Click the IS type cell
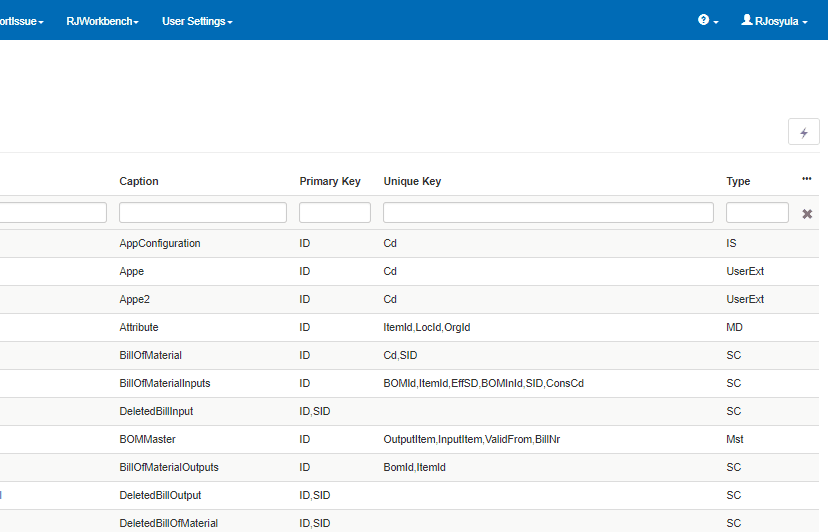 tap(731, 244)
